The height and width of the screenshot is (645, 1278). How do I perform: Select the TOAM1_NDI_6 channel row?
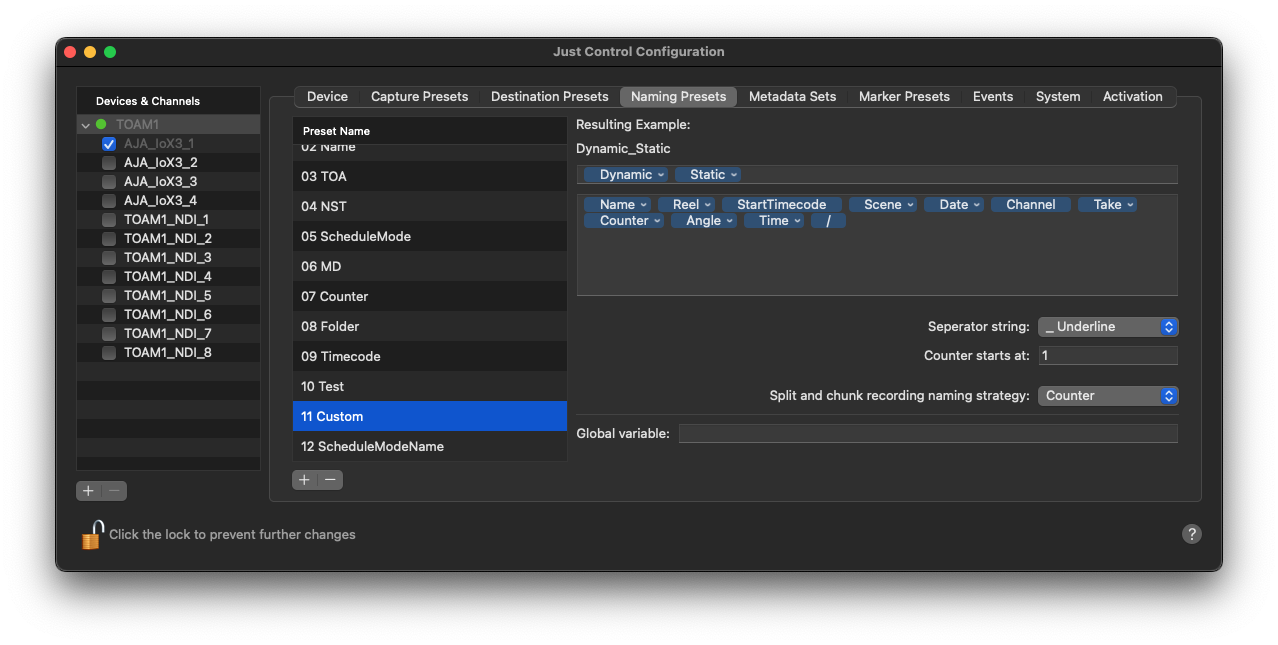pos(168,315)
